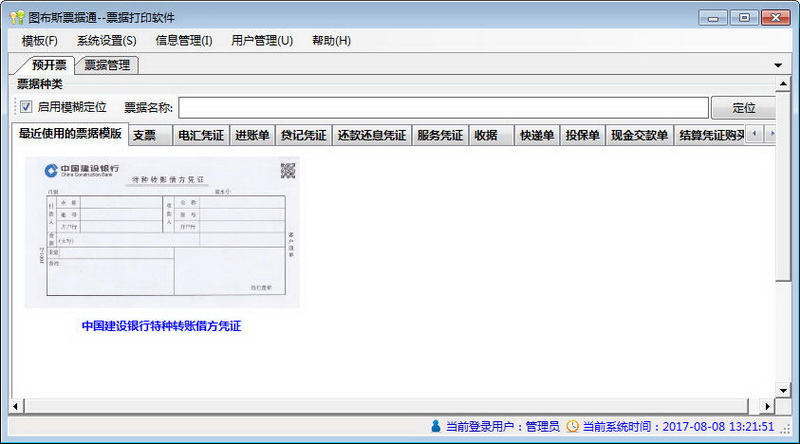Viewport: 800px width, 444px height.
Task: Click the 定位 button
Action: [743, 108]
